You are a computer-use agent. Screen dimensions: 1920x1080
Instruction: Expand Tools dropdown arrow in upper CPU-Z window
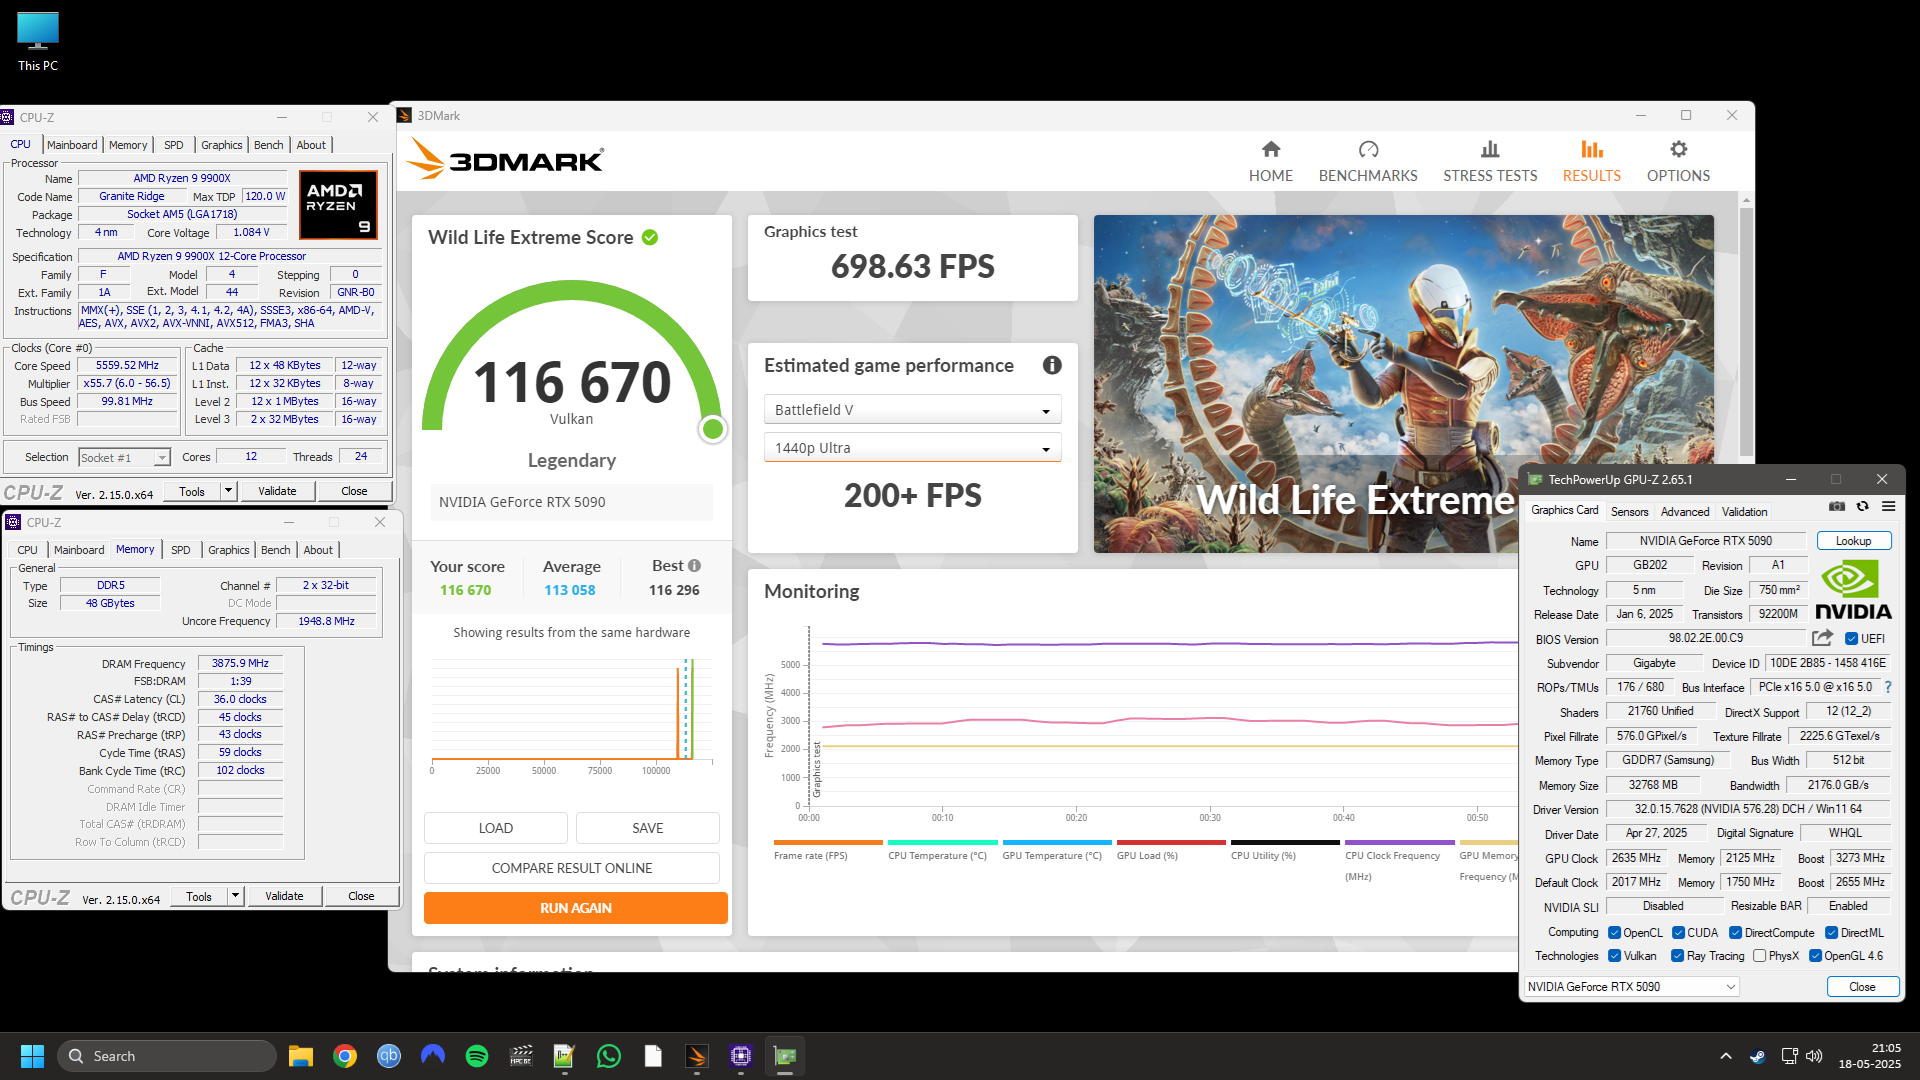[x=228, y=491]
